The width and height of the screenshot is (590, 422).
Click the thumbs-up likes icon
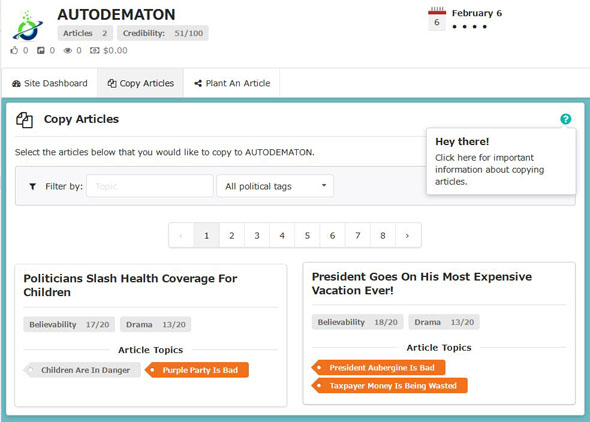pyautogui.click(x=14, y=50)
